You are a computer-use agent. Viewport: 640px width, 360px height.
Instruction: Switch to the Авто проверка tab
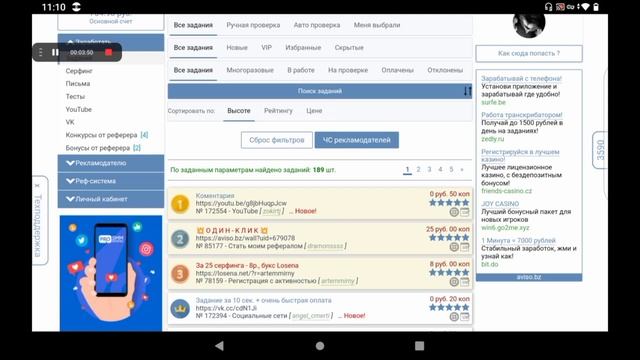click(317, 25)
